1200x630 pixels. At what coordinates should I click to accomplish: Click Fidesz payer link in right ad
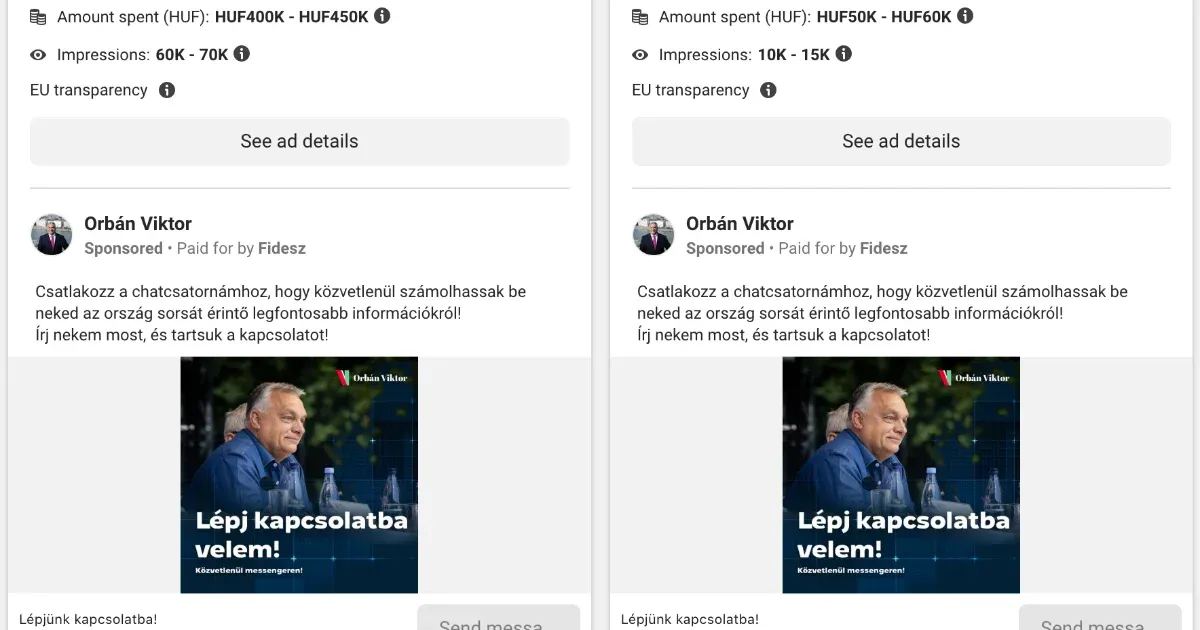884,248
